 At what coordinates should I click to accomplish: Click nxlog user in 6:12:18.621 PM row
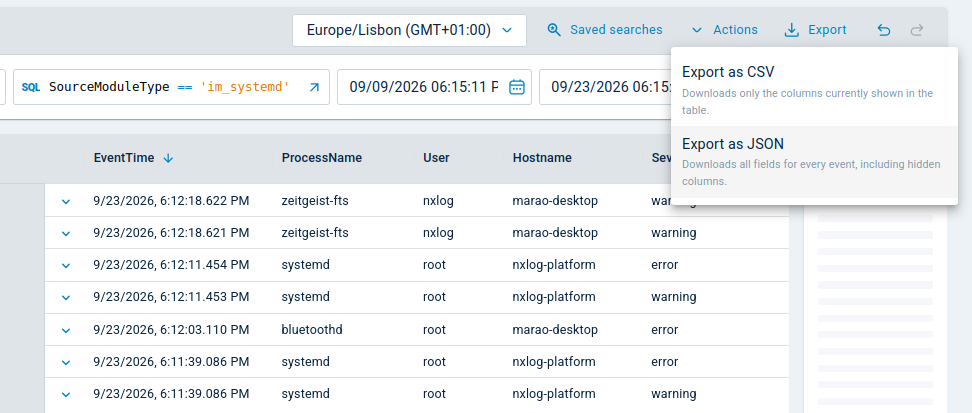438,233
